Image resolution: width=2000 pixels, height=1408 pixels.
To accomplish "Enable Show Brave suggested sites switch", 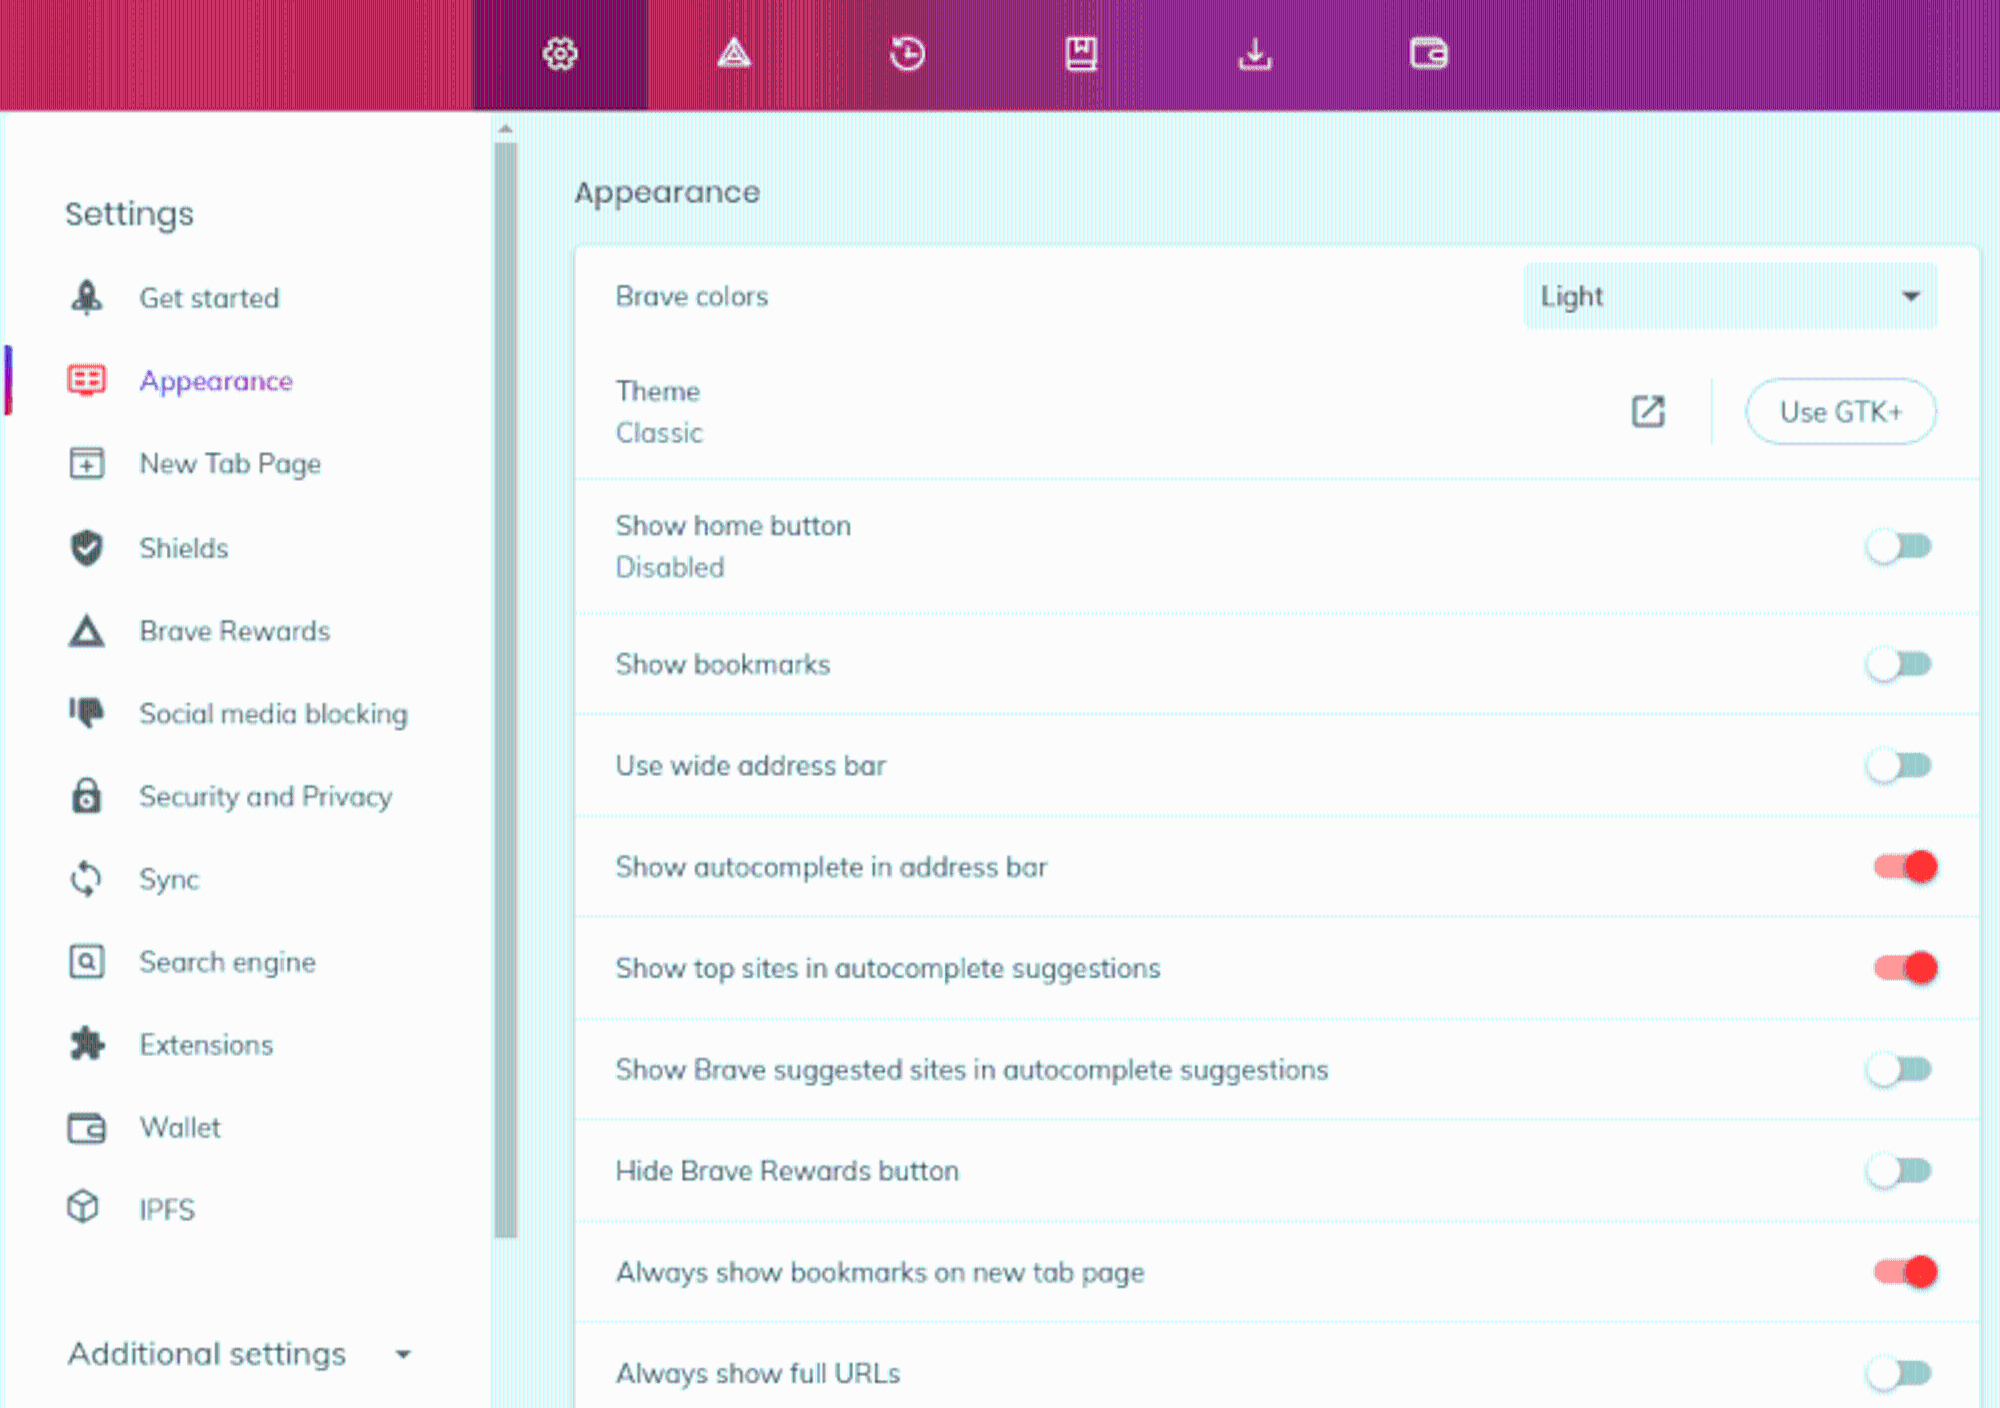I will (x=1899, y=1070).
